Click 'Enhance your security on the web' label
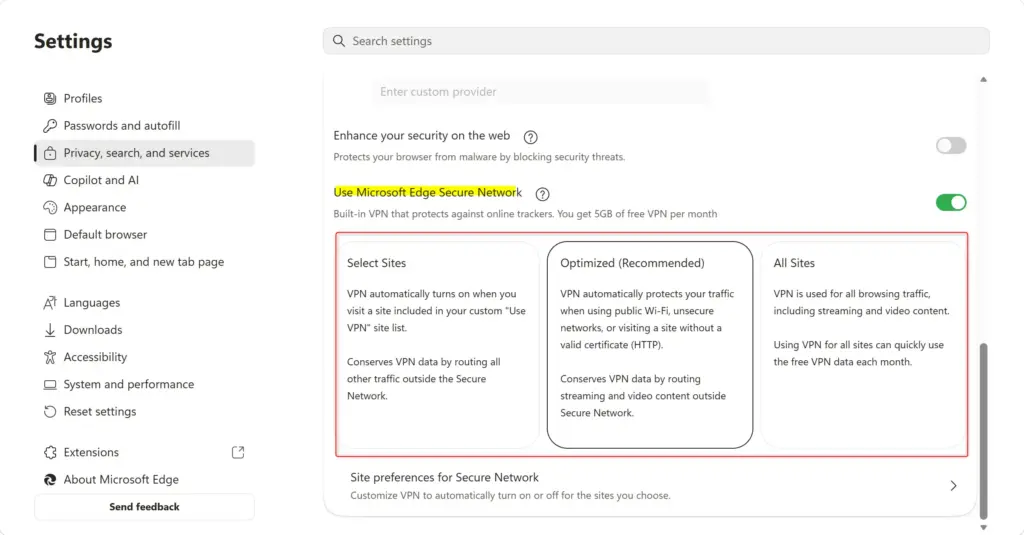The height and width of the screenshot is (535, 1024). pyautogui.click(x=421, y=136)
